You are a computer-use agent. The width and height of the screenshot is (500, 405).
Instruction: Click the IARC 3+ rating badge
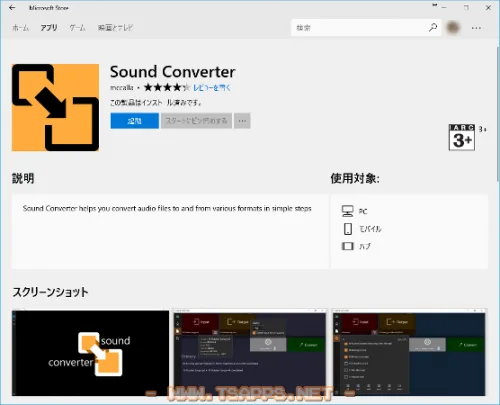[462, 137]
